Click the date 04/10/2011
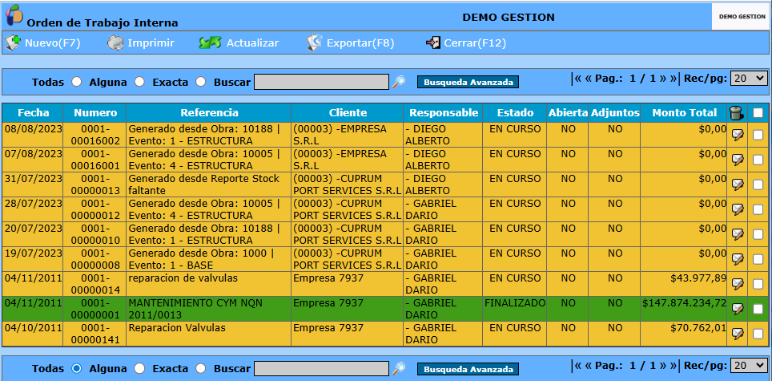 33,327
